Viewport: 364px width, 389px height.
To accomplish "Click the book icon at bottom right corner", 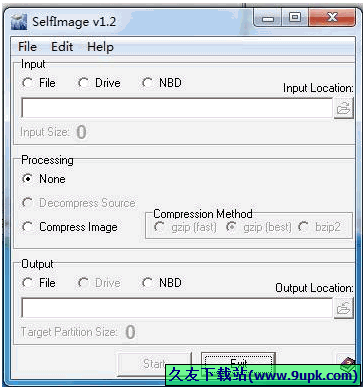I will pyautogui.click(x=348, y=364).
